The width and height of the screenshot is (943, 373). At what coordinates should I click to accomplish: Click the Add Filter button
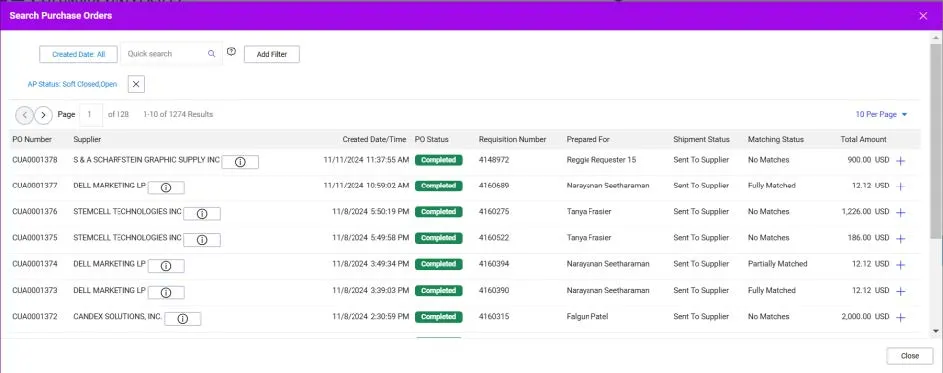(x=272, y=54)
